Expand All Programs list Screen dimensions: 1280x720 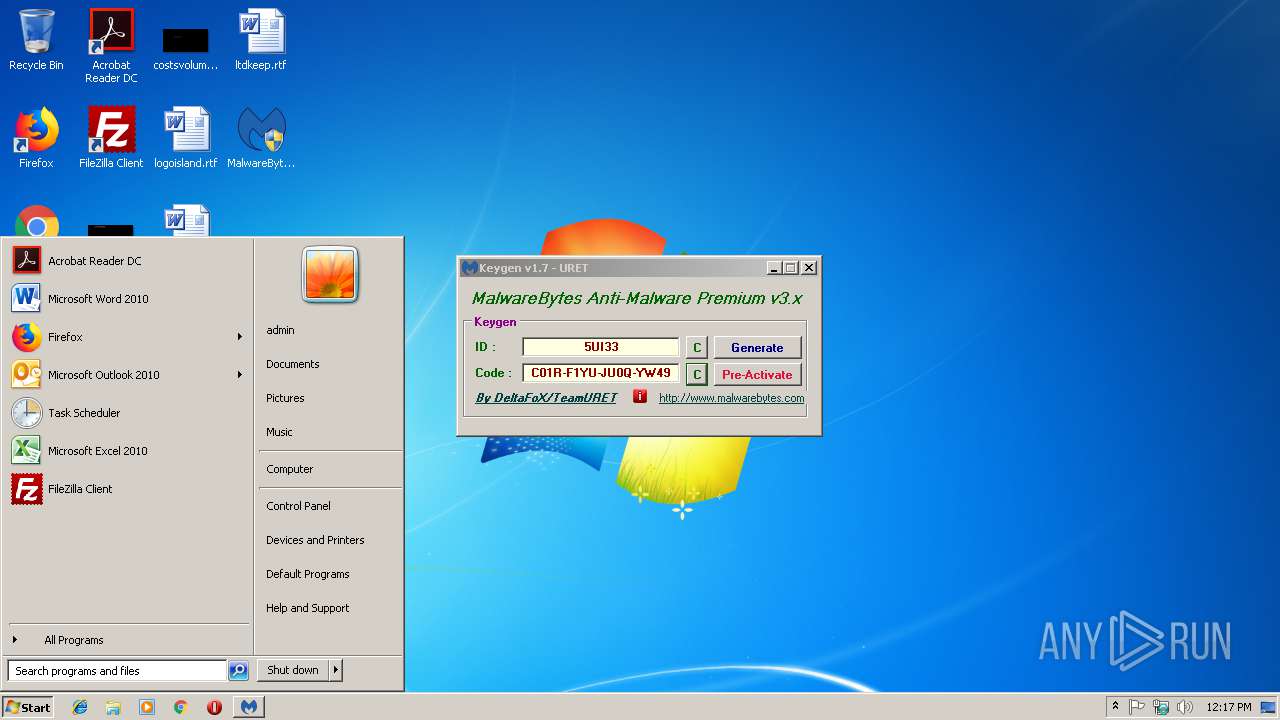(128, 640)
